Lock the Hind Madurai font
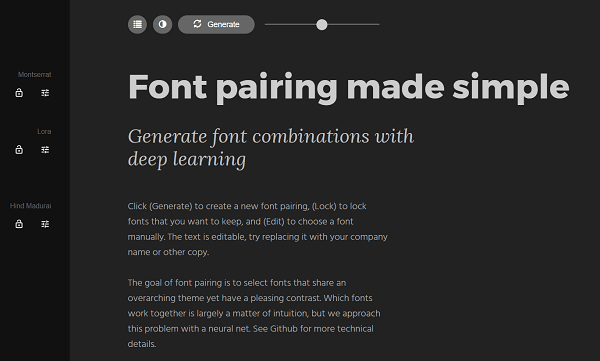This screenshot has height=361, width=600. point(19,224)
